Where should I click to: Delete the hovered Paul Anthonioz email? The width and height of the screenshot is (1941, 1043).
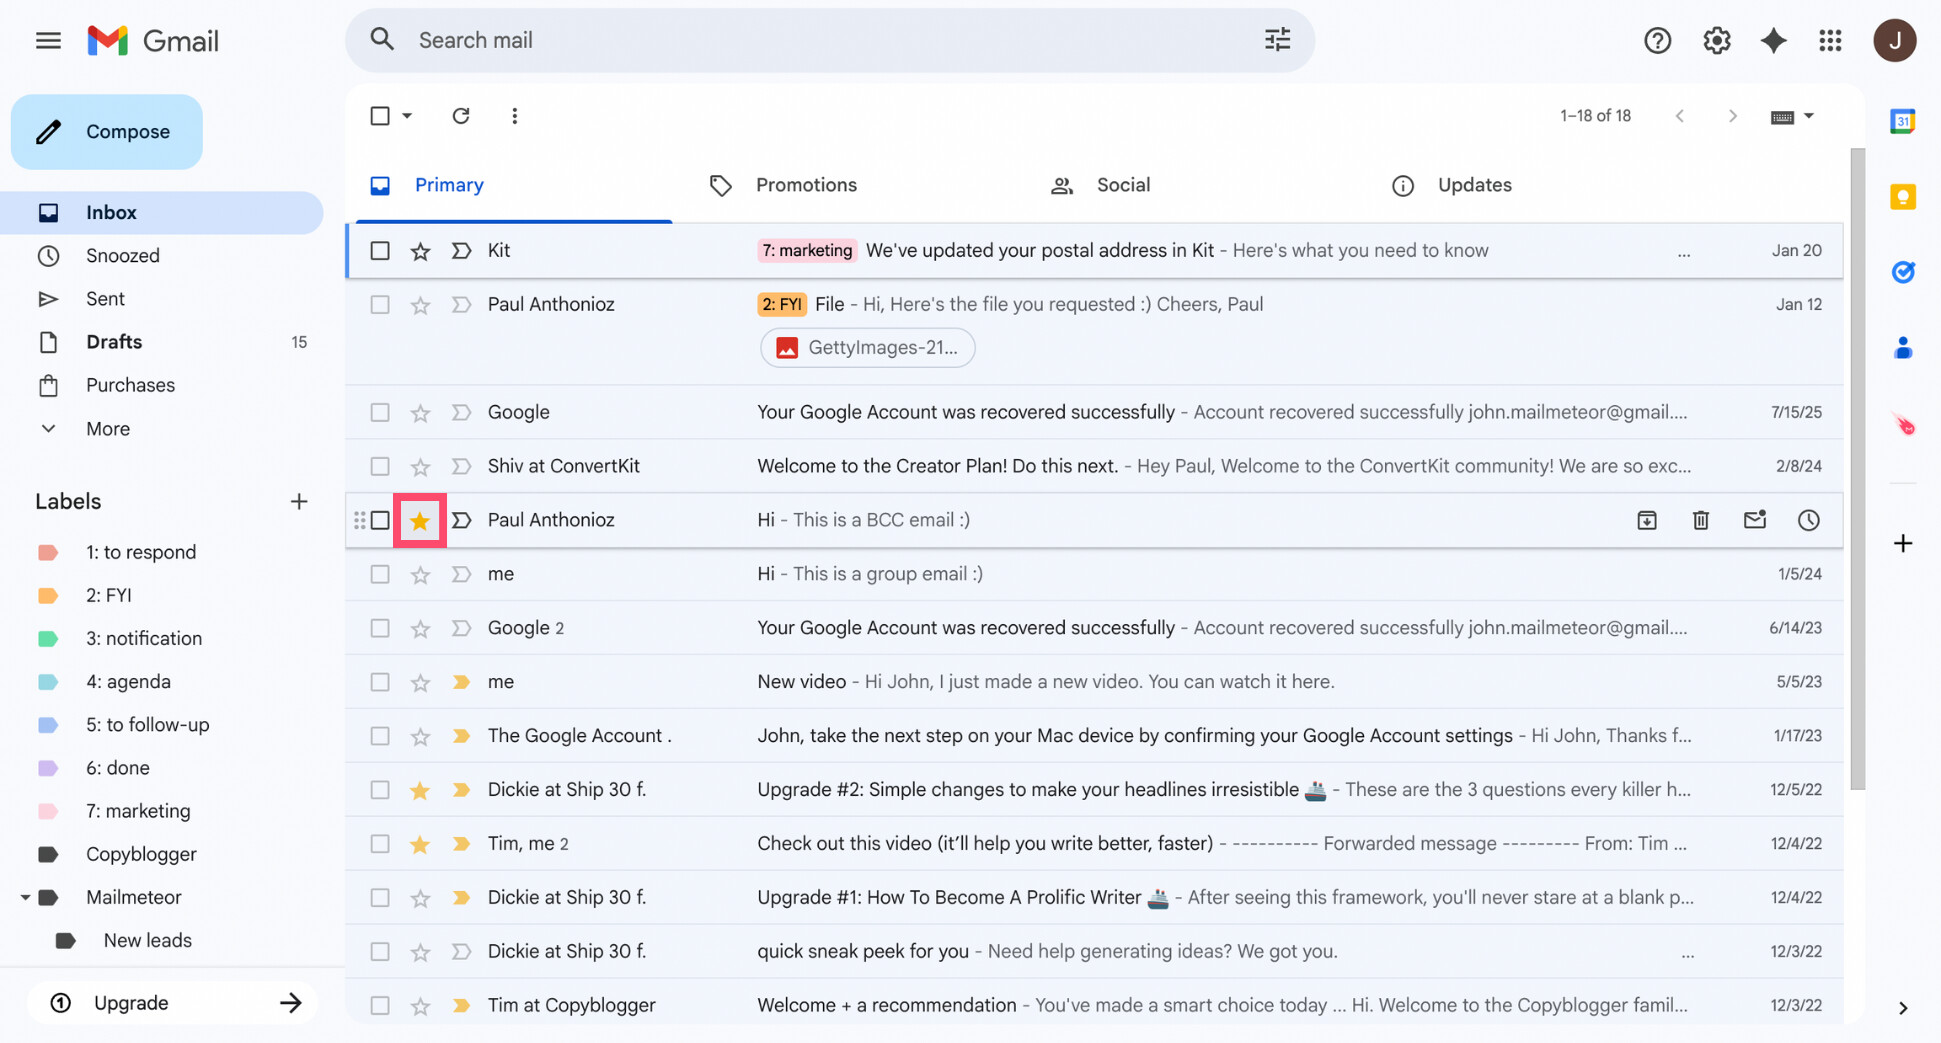[1700, 520]
